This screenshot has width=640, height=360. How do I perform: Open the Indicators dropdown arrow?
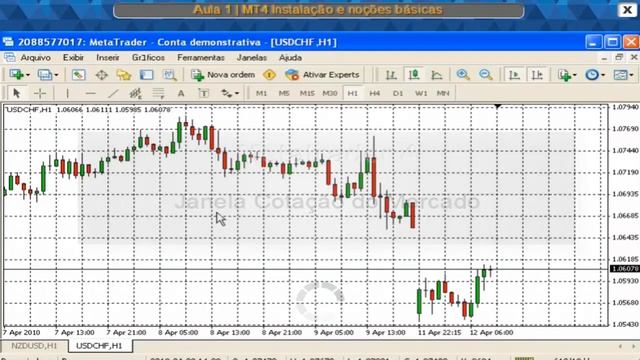tap(575, 75)
